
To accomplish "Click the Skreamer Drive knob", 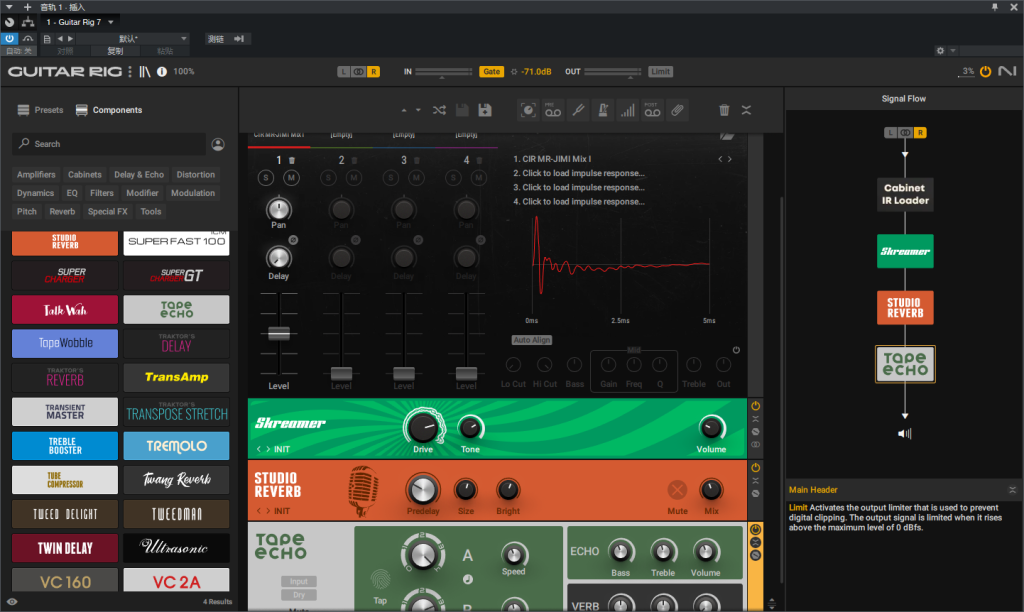I will [x=423, y=427].
